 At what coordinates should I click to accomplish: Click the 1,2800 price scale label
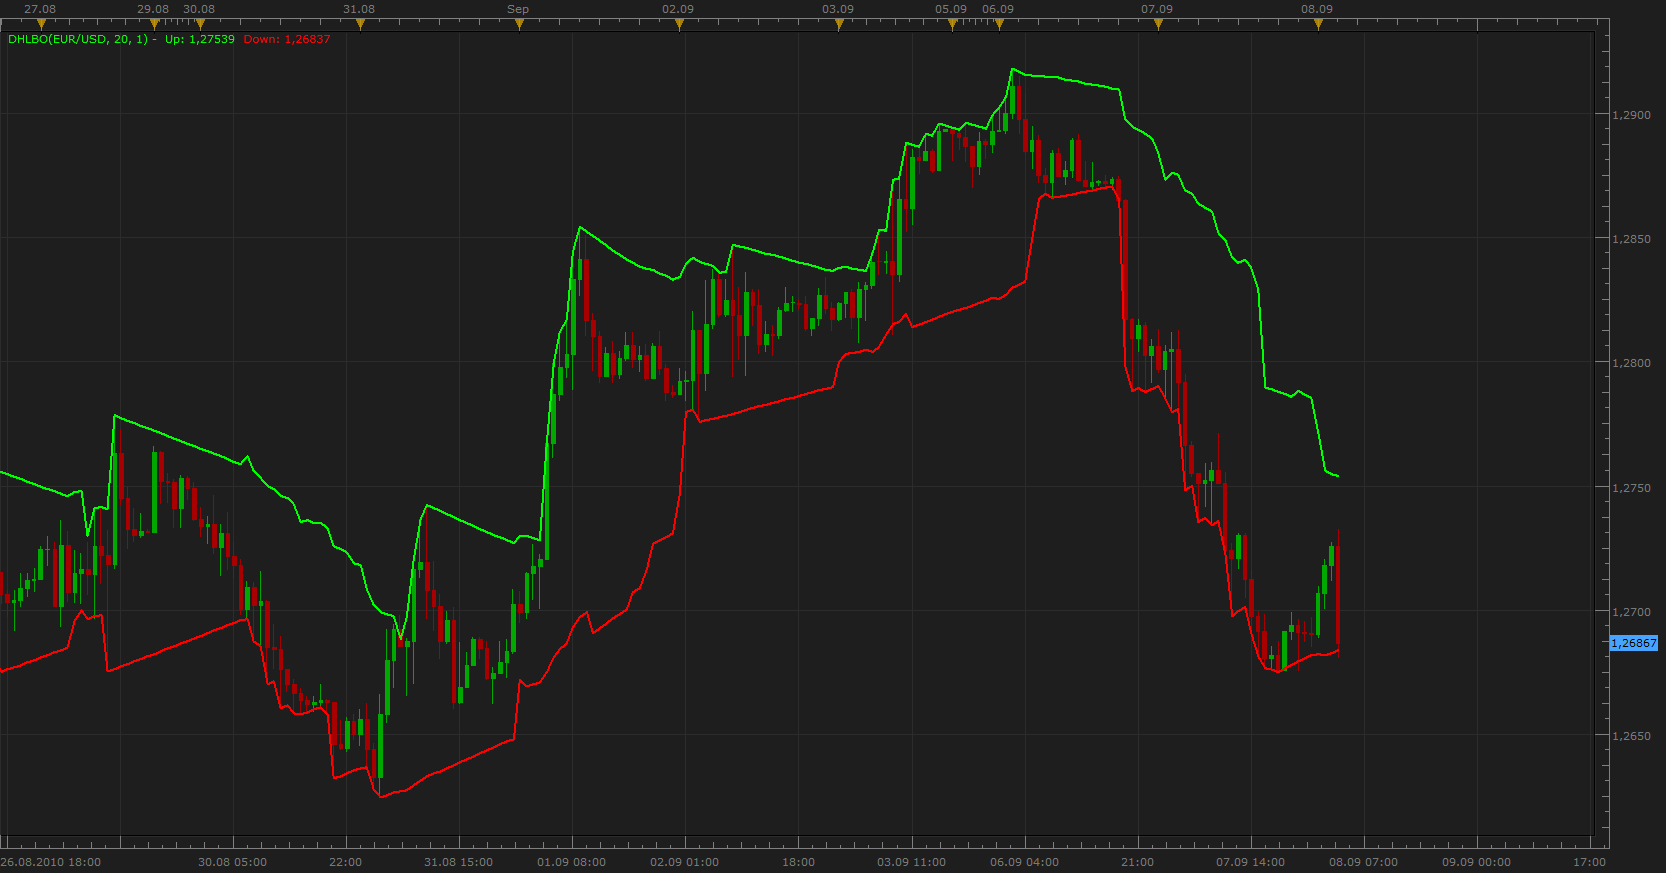(1632, 363)
